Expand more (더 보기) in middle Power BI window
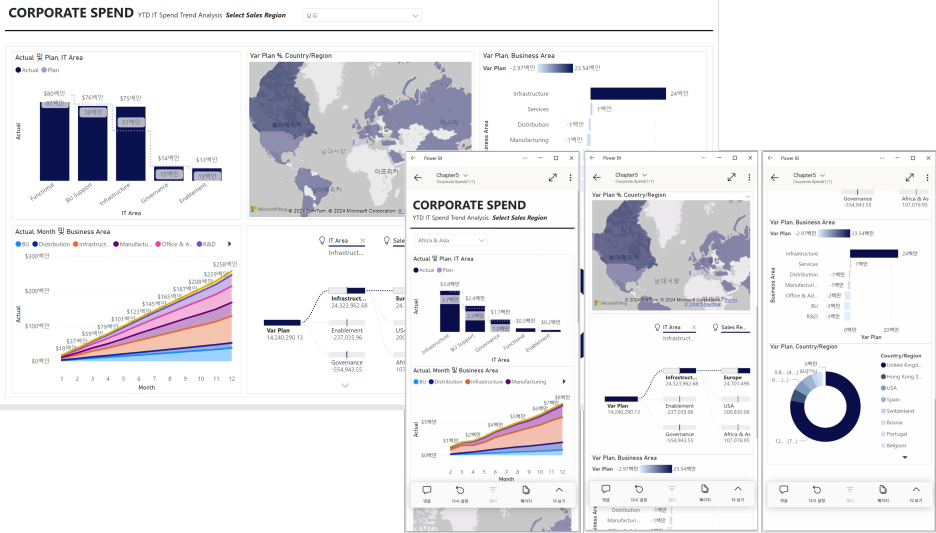 (738, 492)
